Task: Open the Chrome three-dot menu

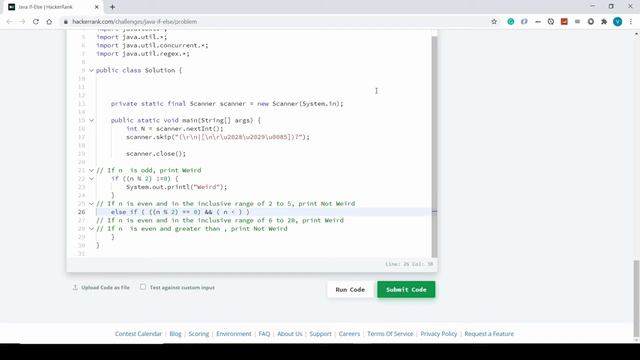Action: 631,22
